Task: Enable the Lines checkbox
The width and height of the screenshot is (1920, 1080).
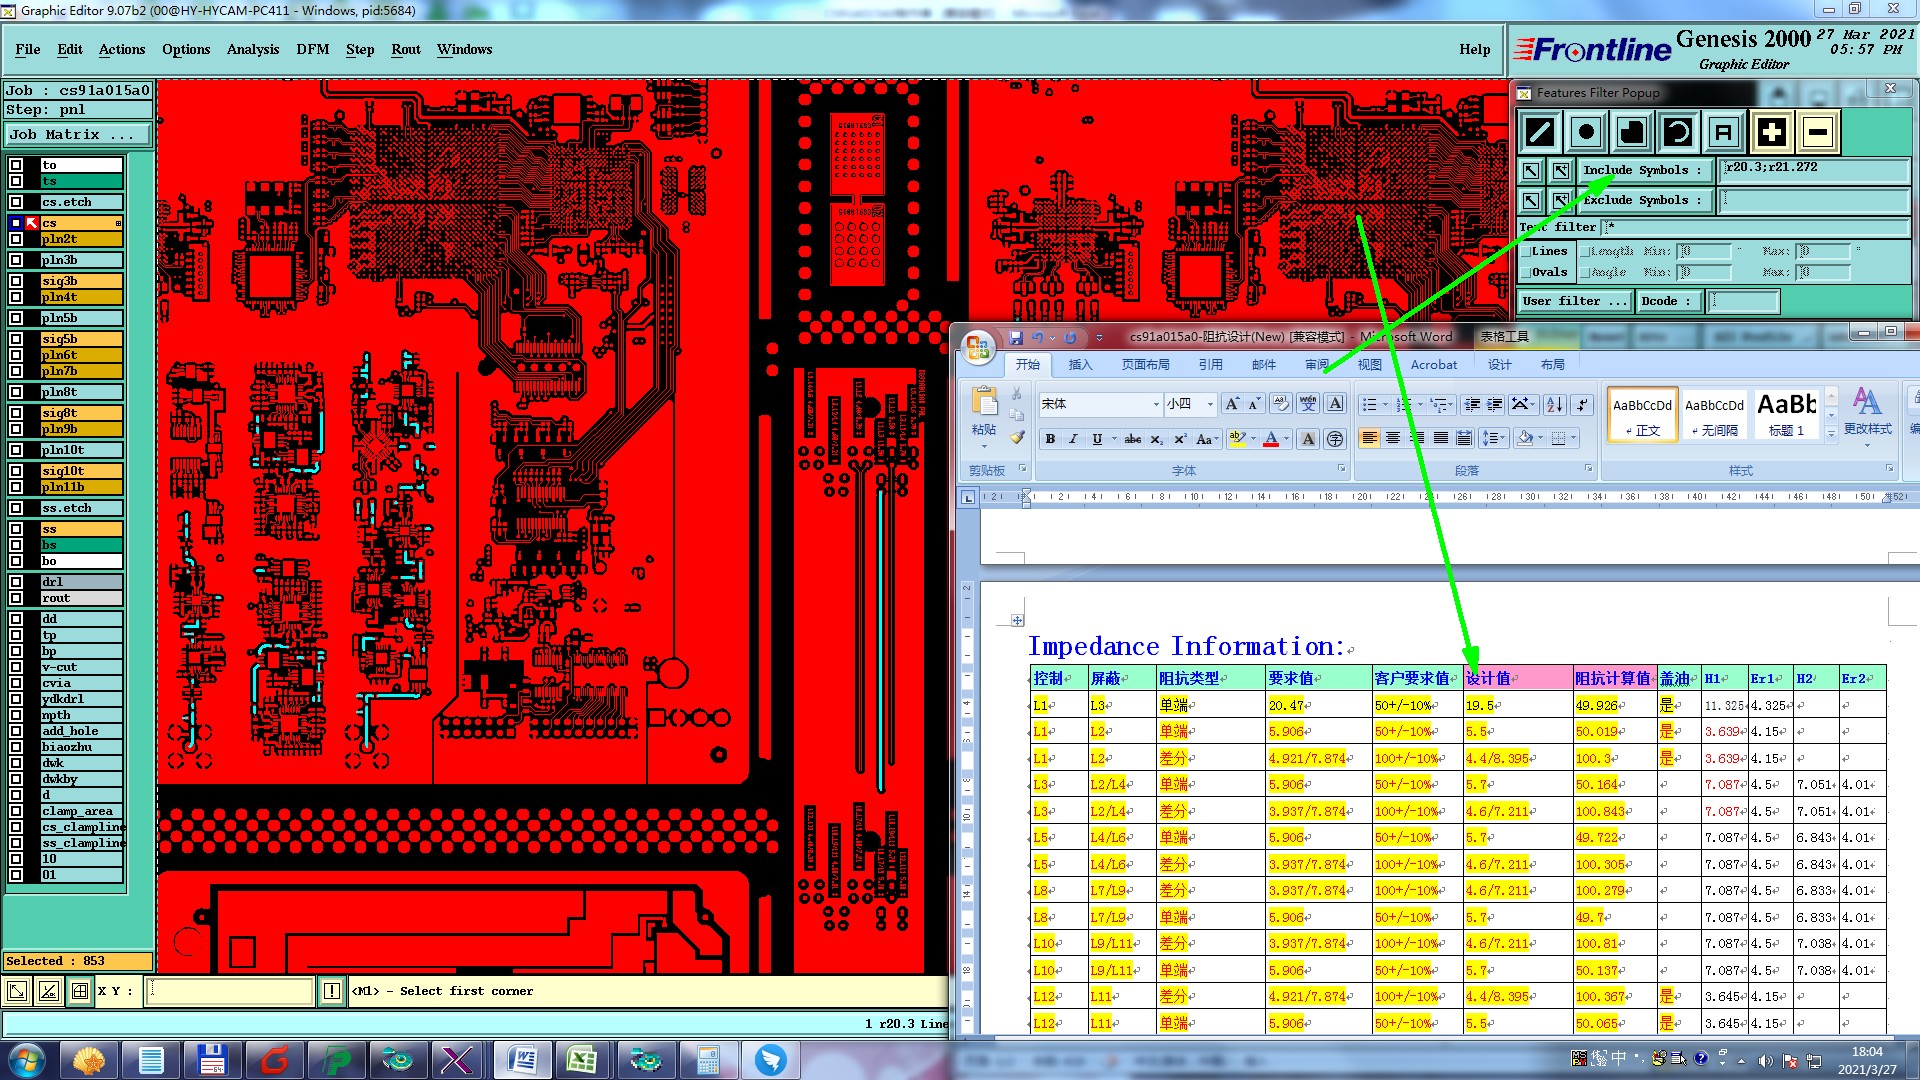Action: click(x=1526, y=252)
